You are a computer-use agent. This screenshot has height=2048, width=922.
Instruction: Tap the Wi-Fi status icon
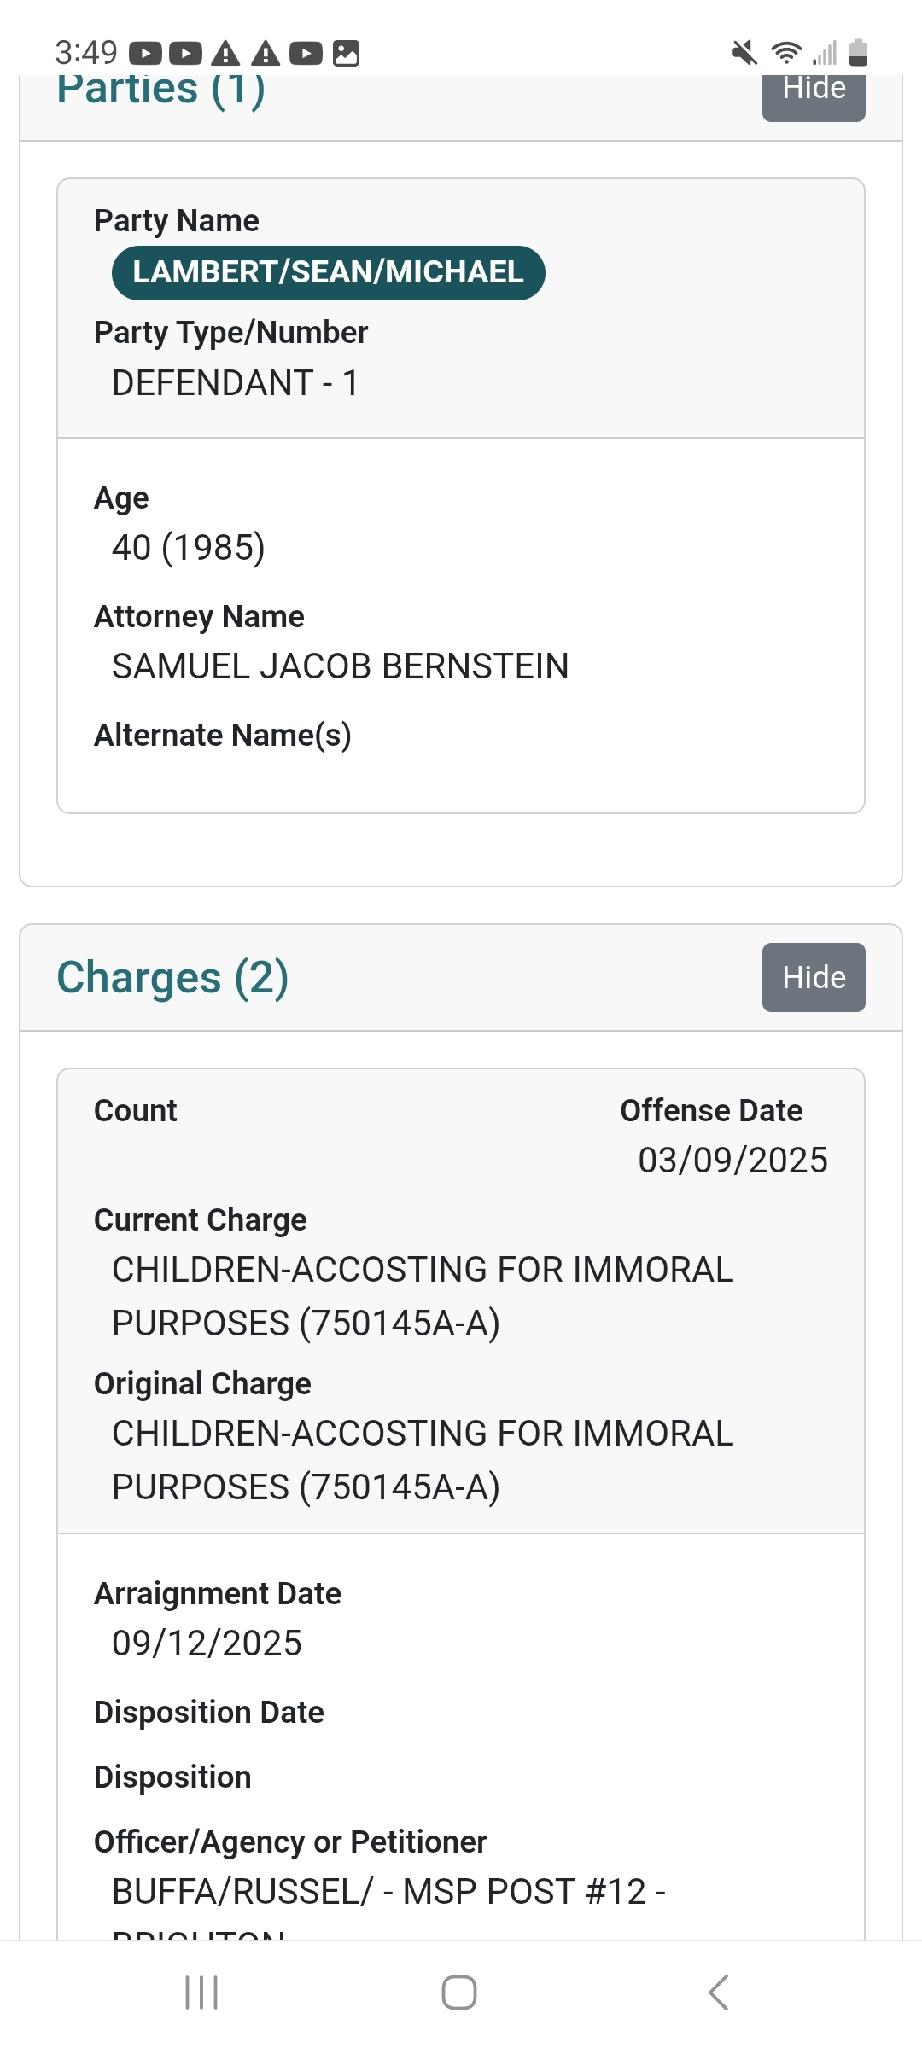point(787,52)
